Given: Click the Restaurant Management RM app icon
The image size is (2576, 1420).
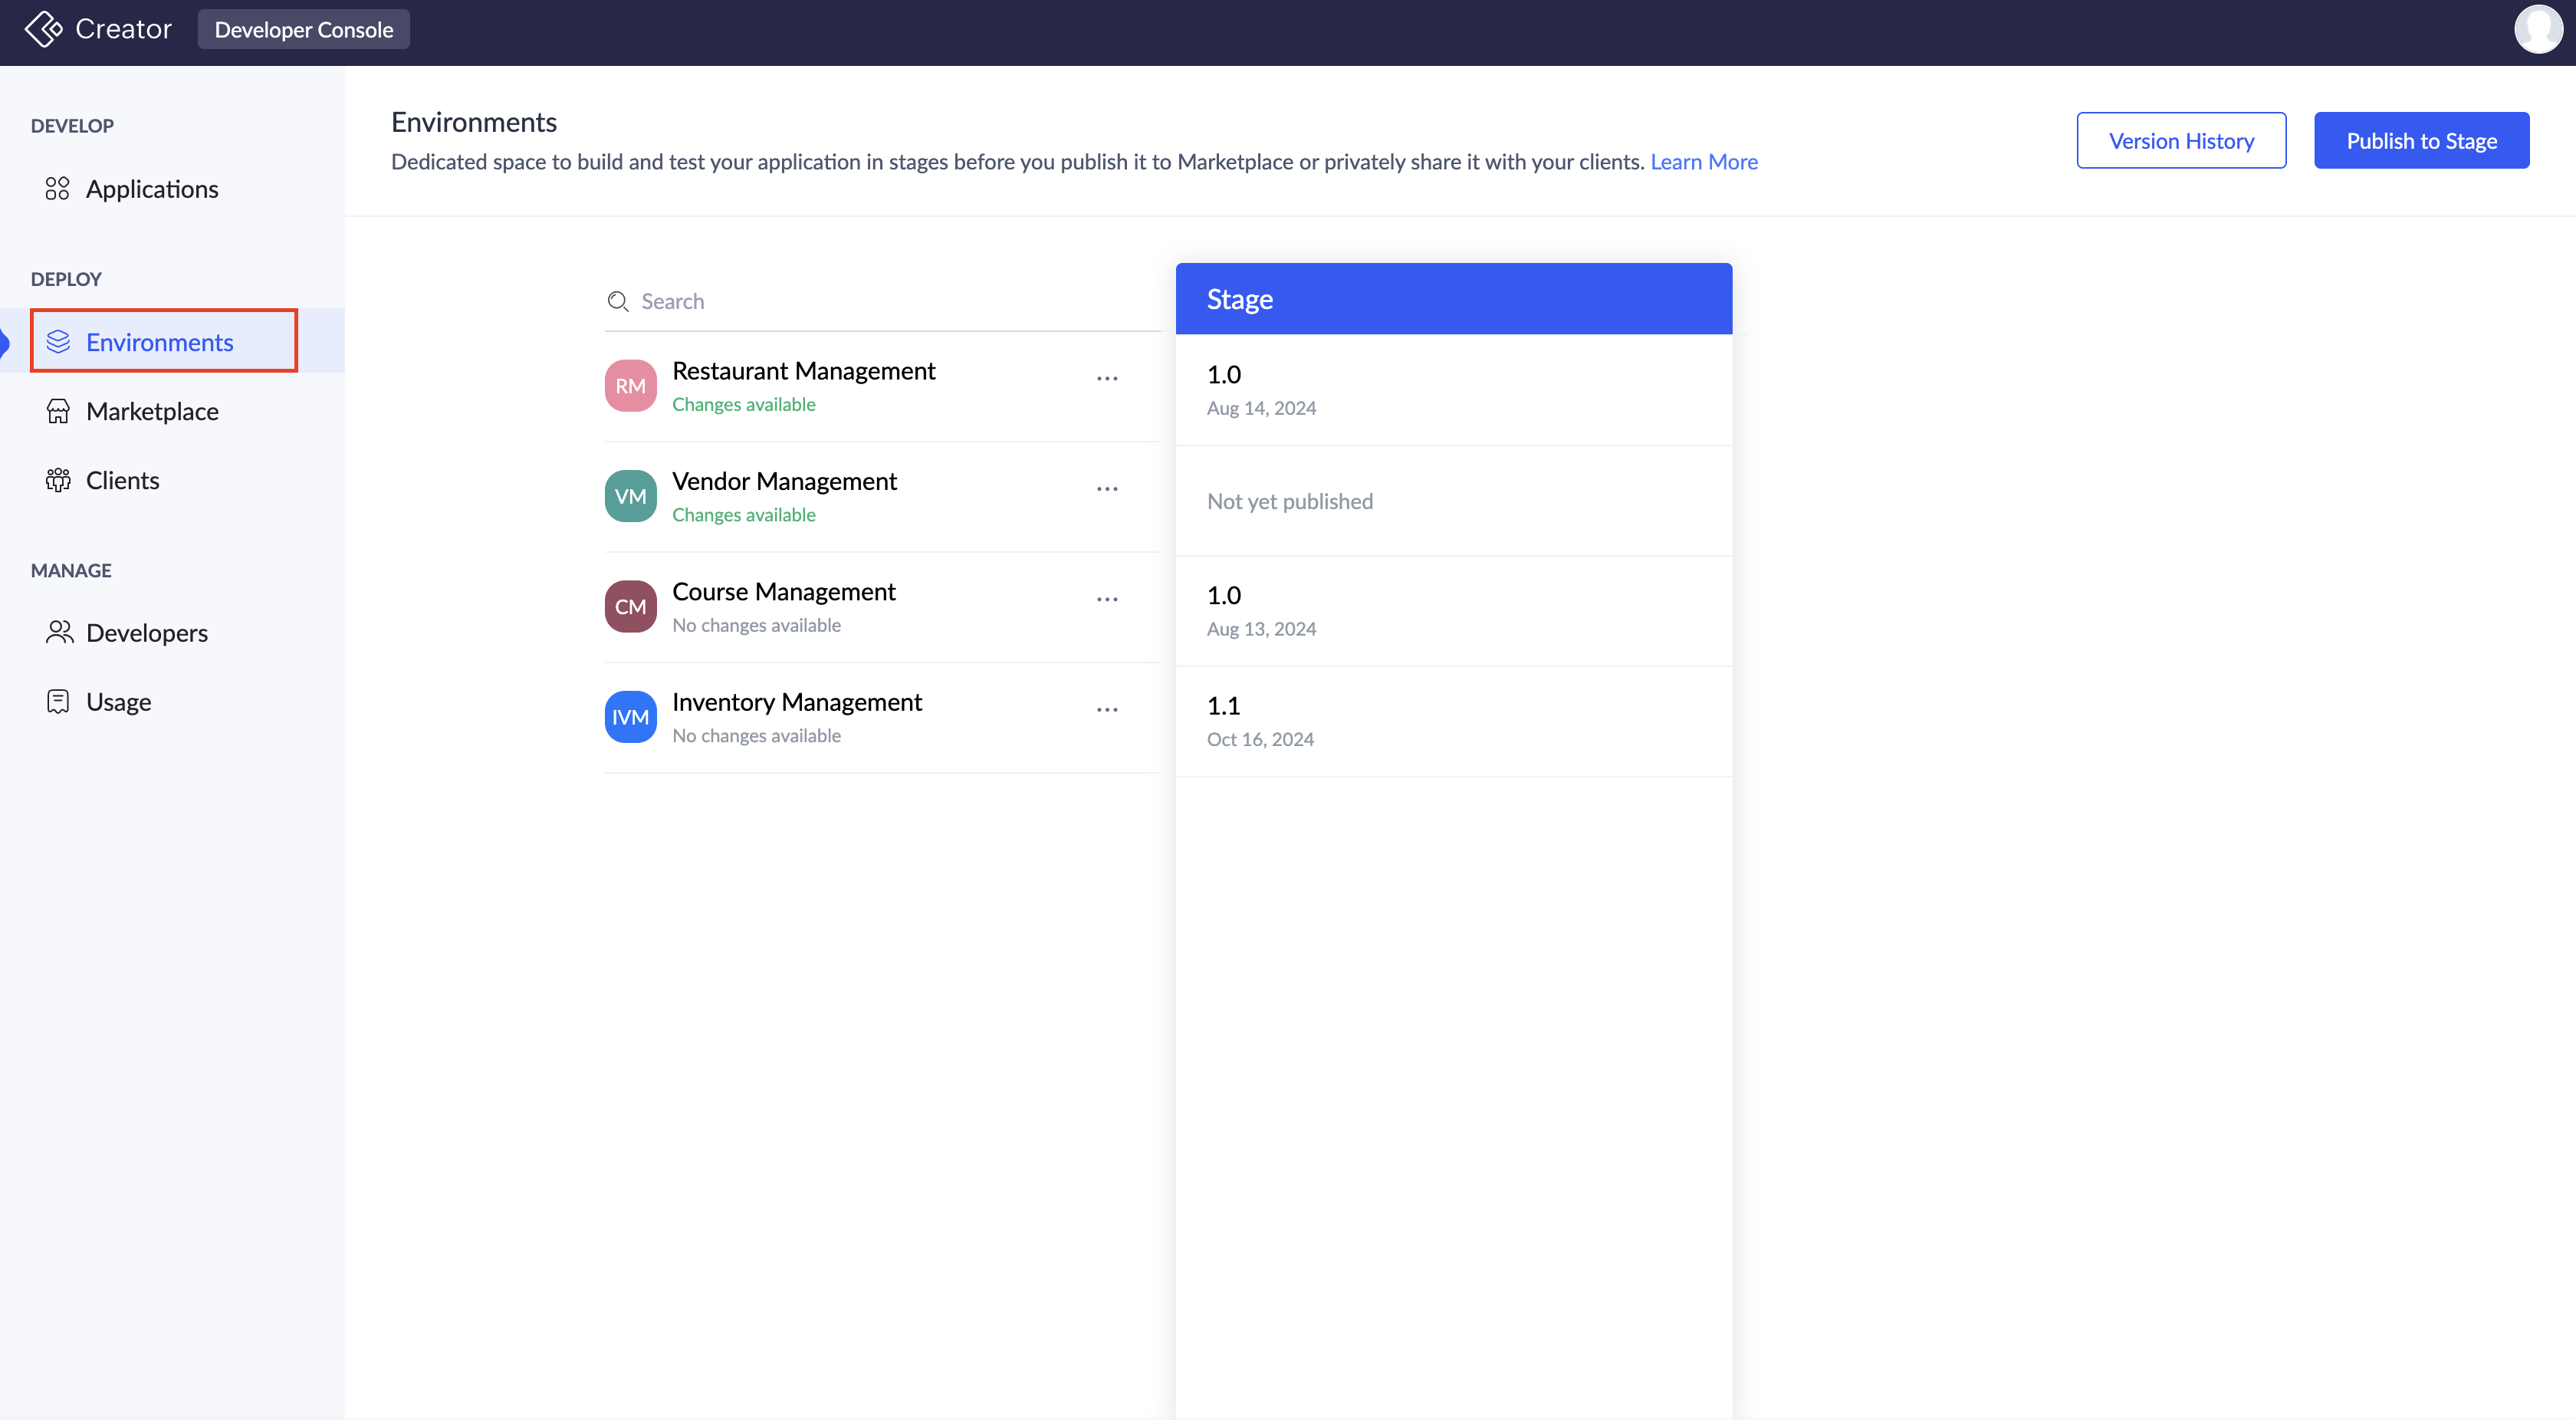Looking at the screenshot, I should [630, 386].
